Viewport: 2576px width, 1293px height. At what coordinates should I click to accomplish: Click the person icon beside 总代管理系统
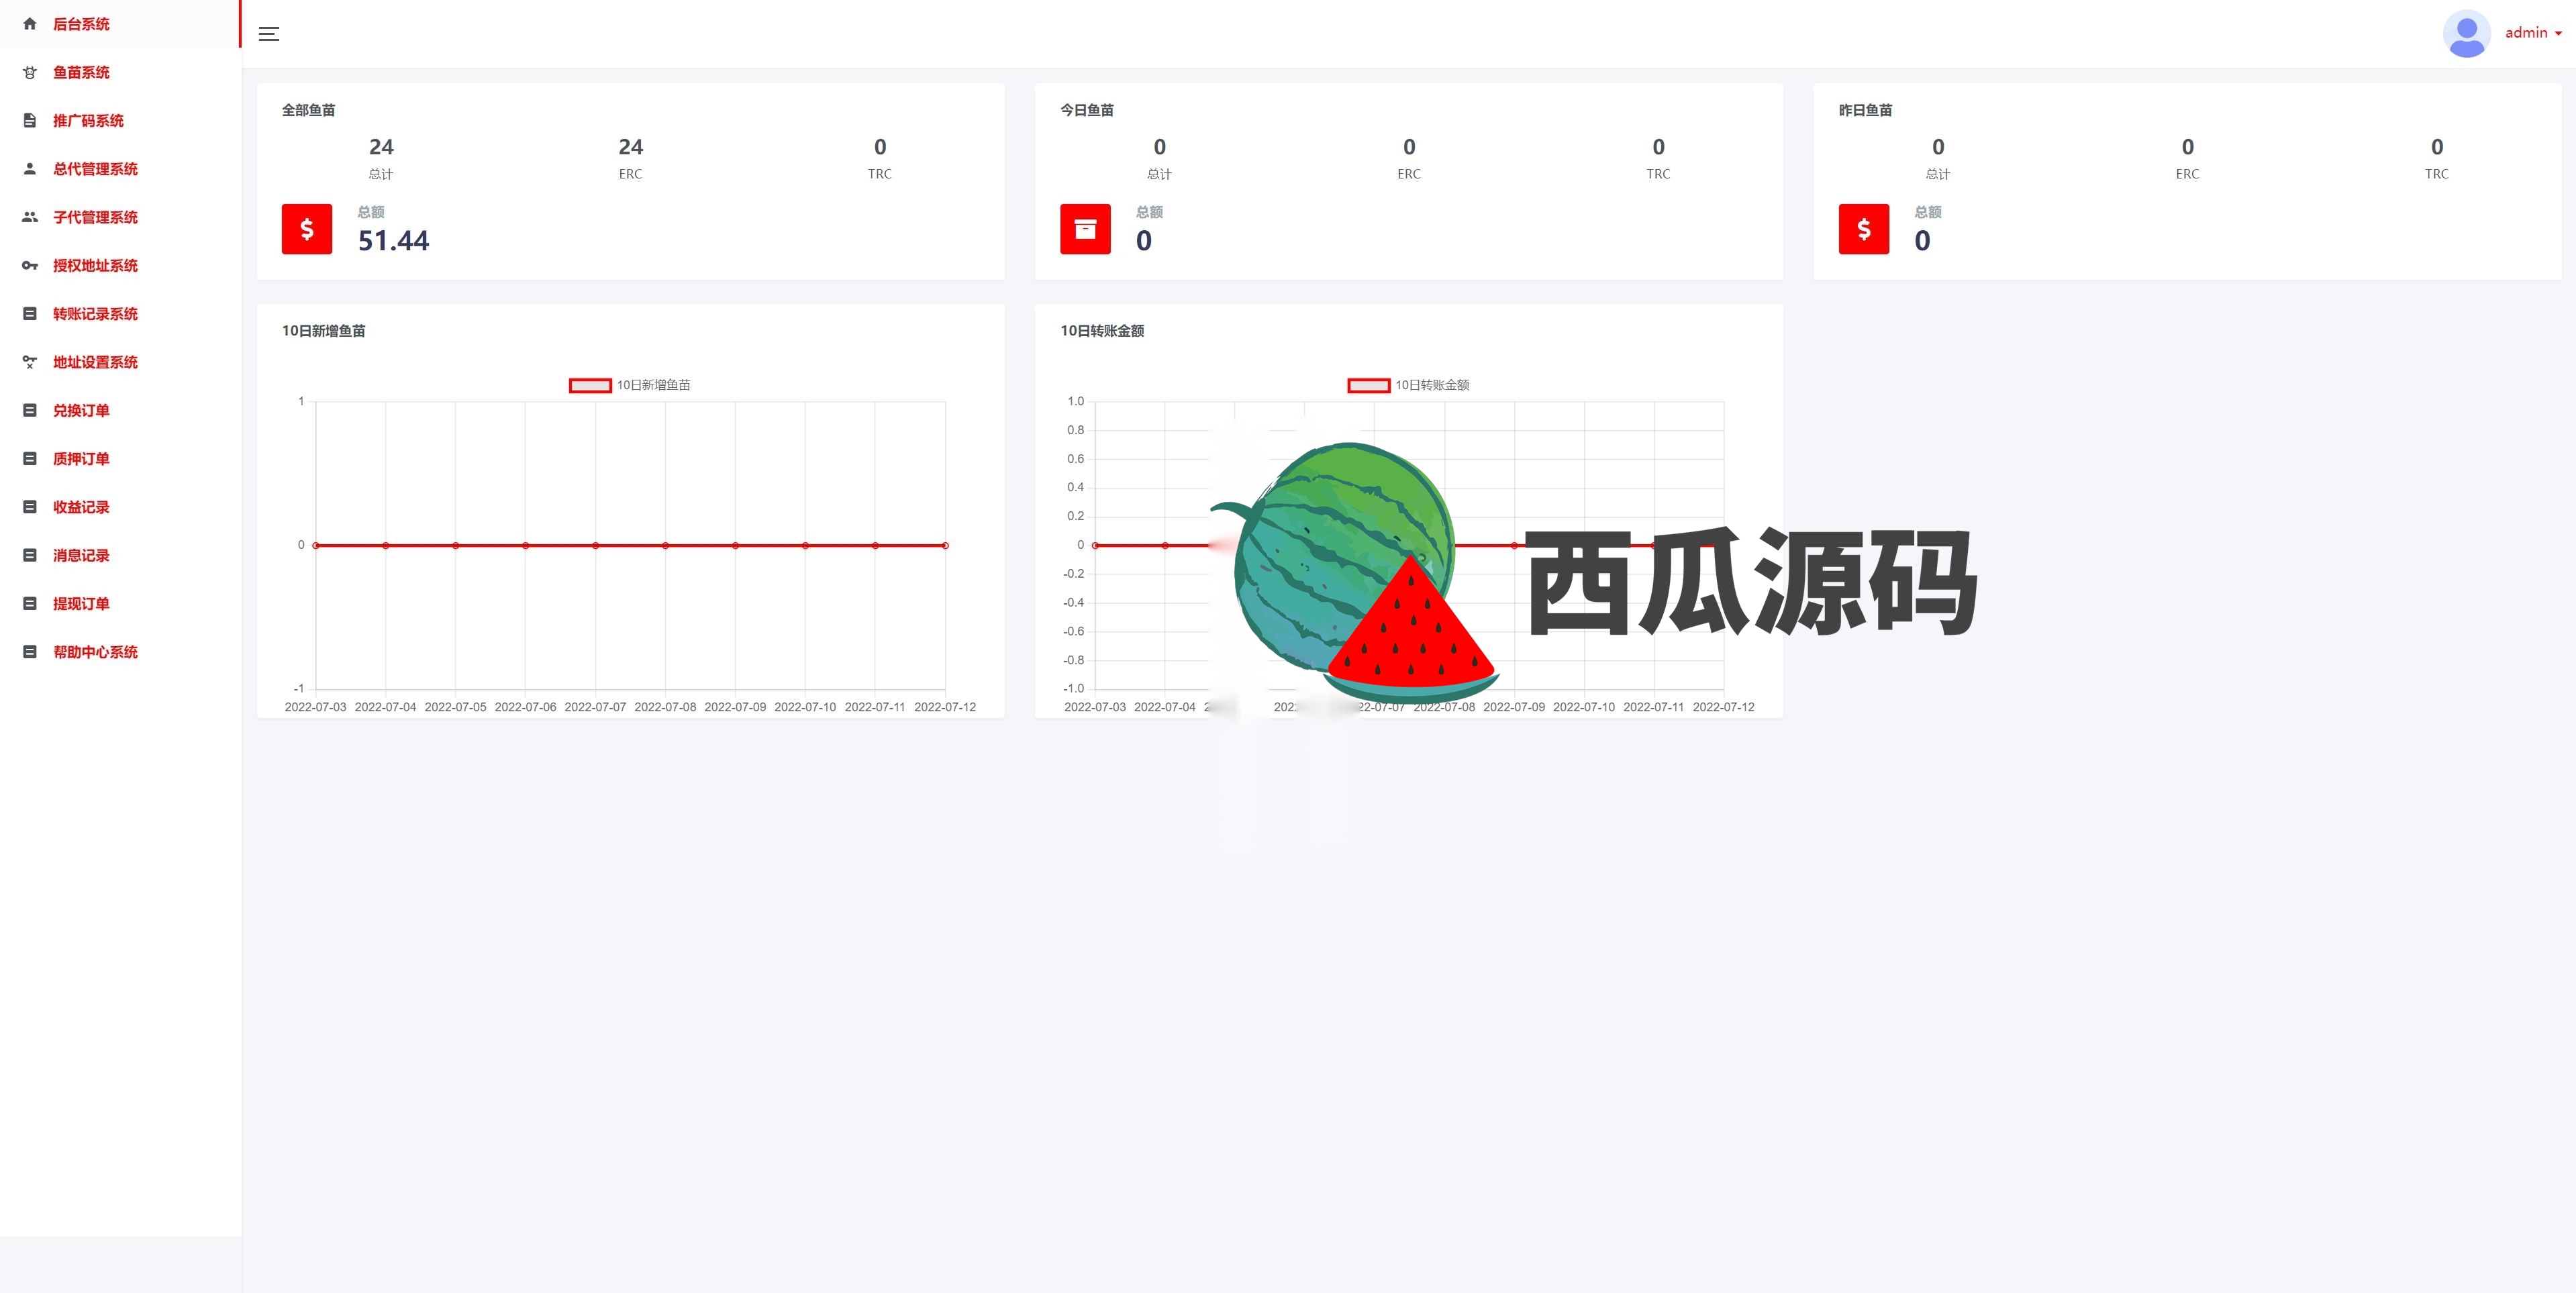(30, 169)
